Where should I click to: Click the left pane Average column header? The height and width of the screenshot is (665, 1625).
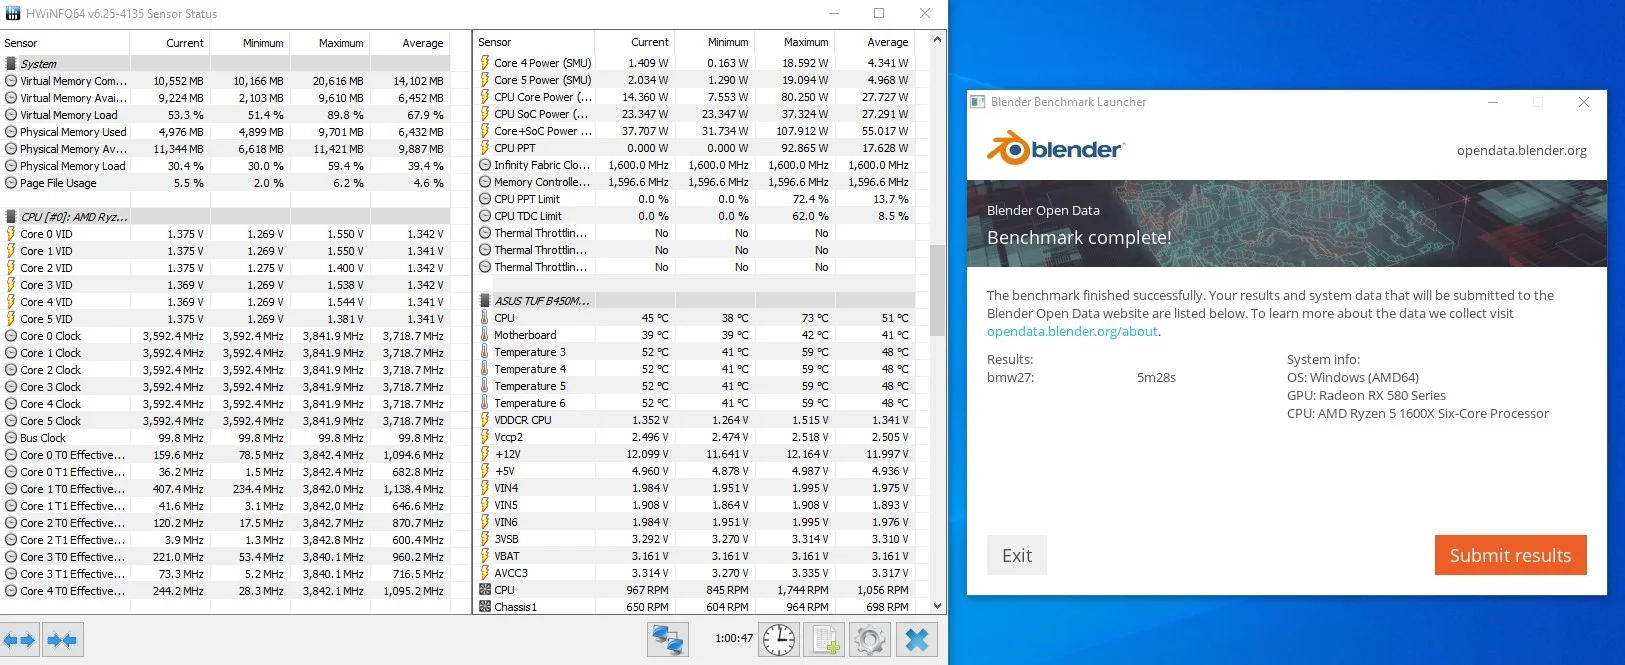(409, 43)
